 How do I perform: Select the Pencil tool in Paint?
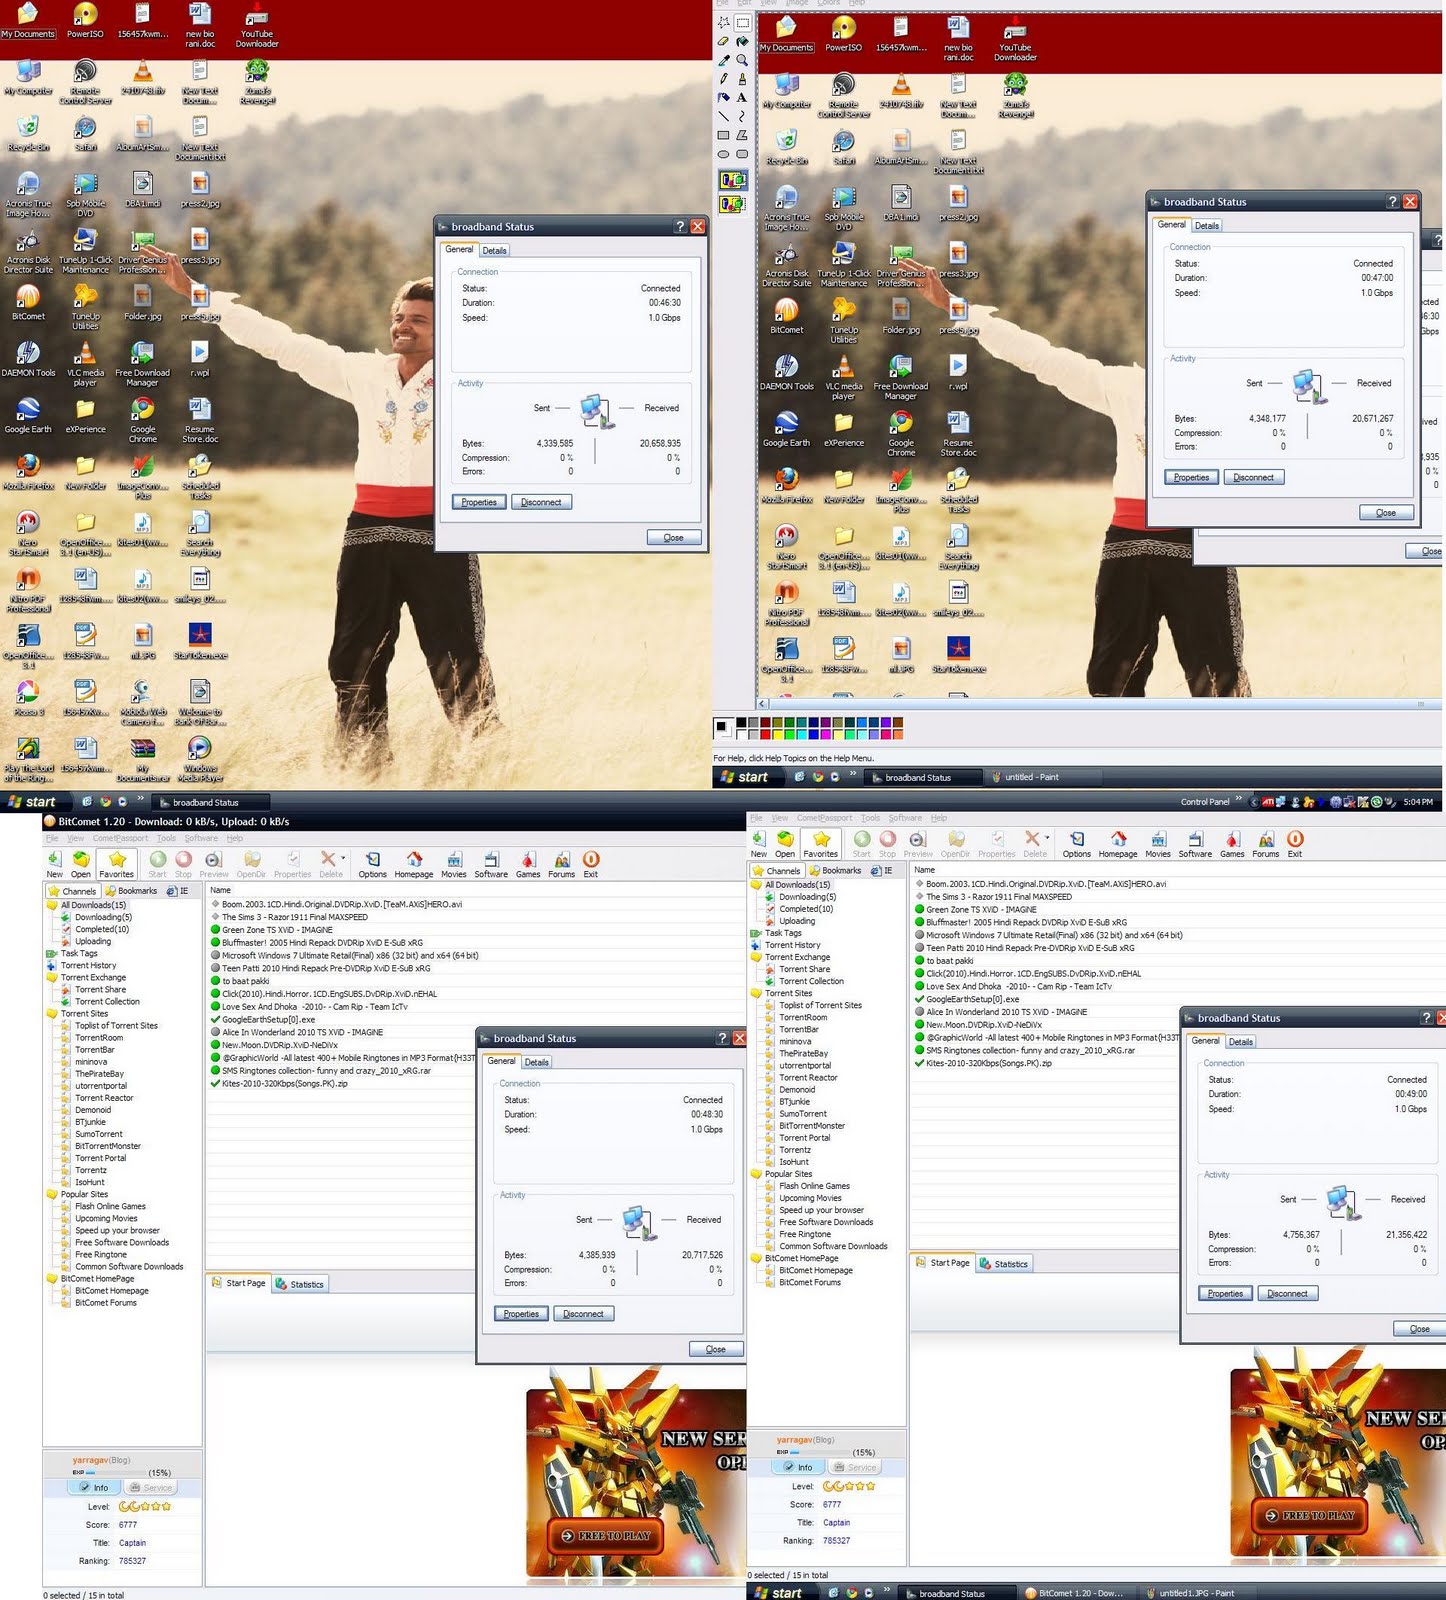point(723,78)
